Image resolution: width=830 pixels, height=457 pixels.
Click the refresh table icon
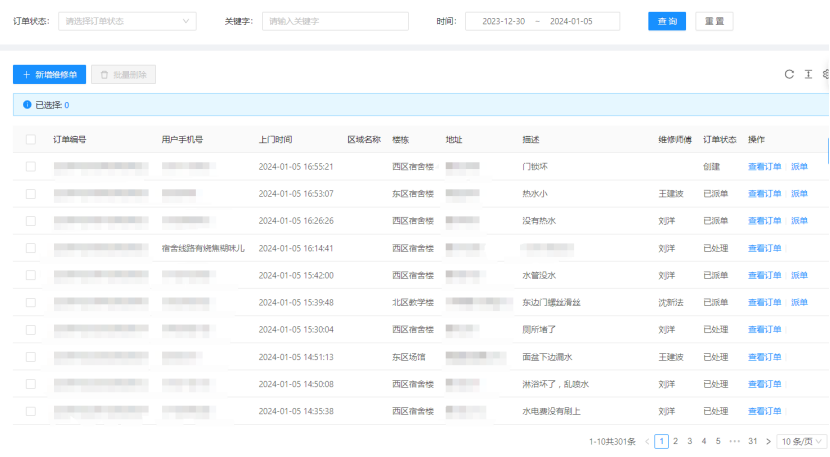pos(789,74)
